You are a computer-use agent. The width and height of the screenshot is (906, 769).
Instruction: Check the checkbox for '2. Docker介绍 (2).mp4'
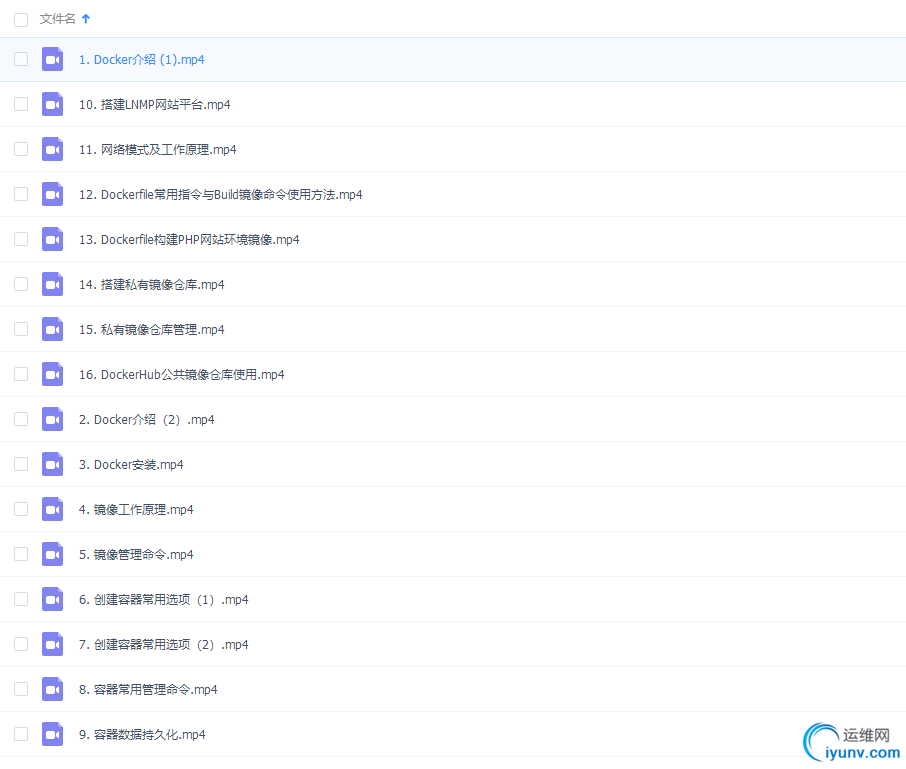coord(20,419)
